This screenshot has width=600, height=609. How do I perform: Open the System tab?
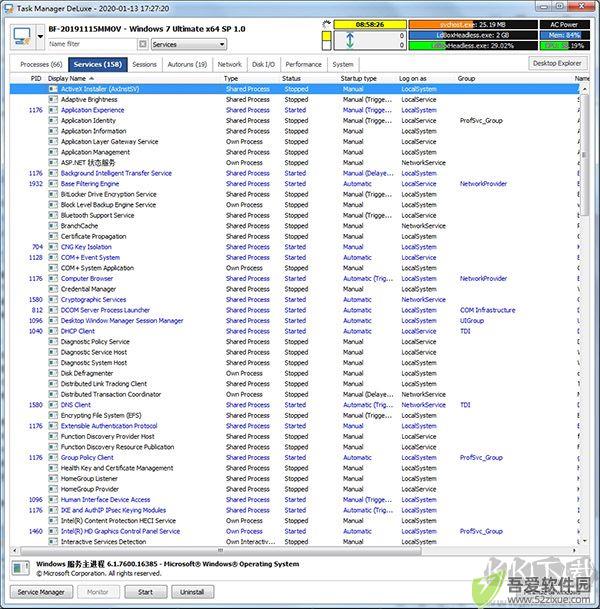tap(343, 64)
